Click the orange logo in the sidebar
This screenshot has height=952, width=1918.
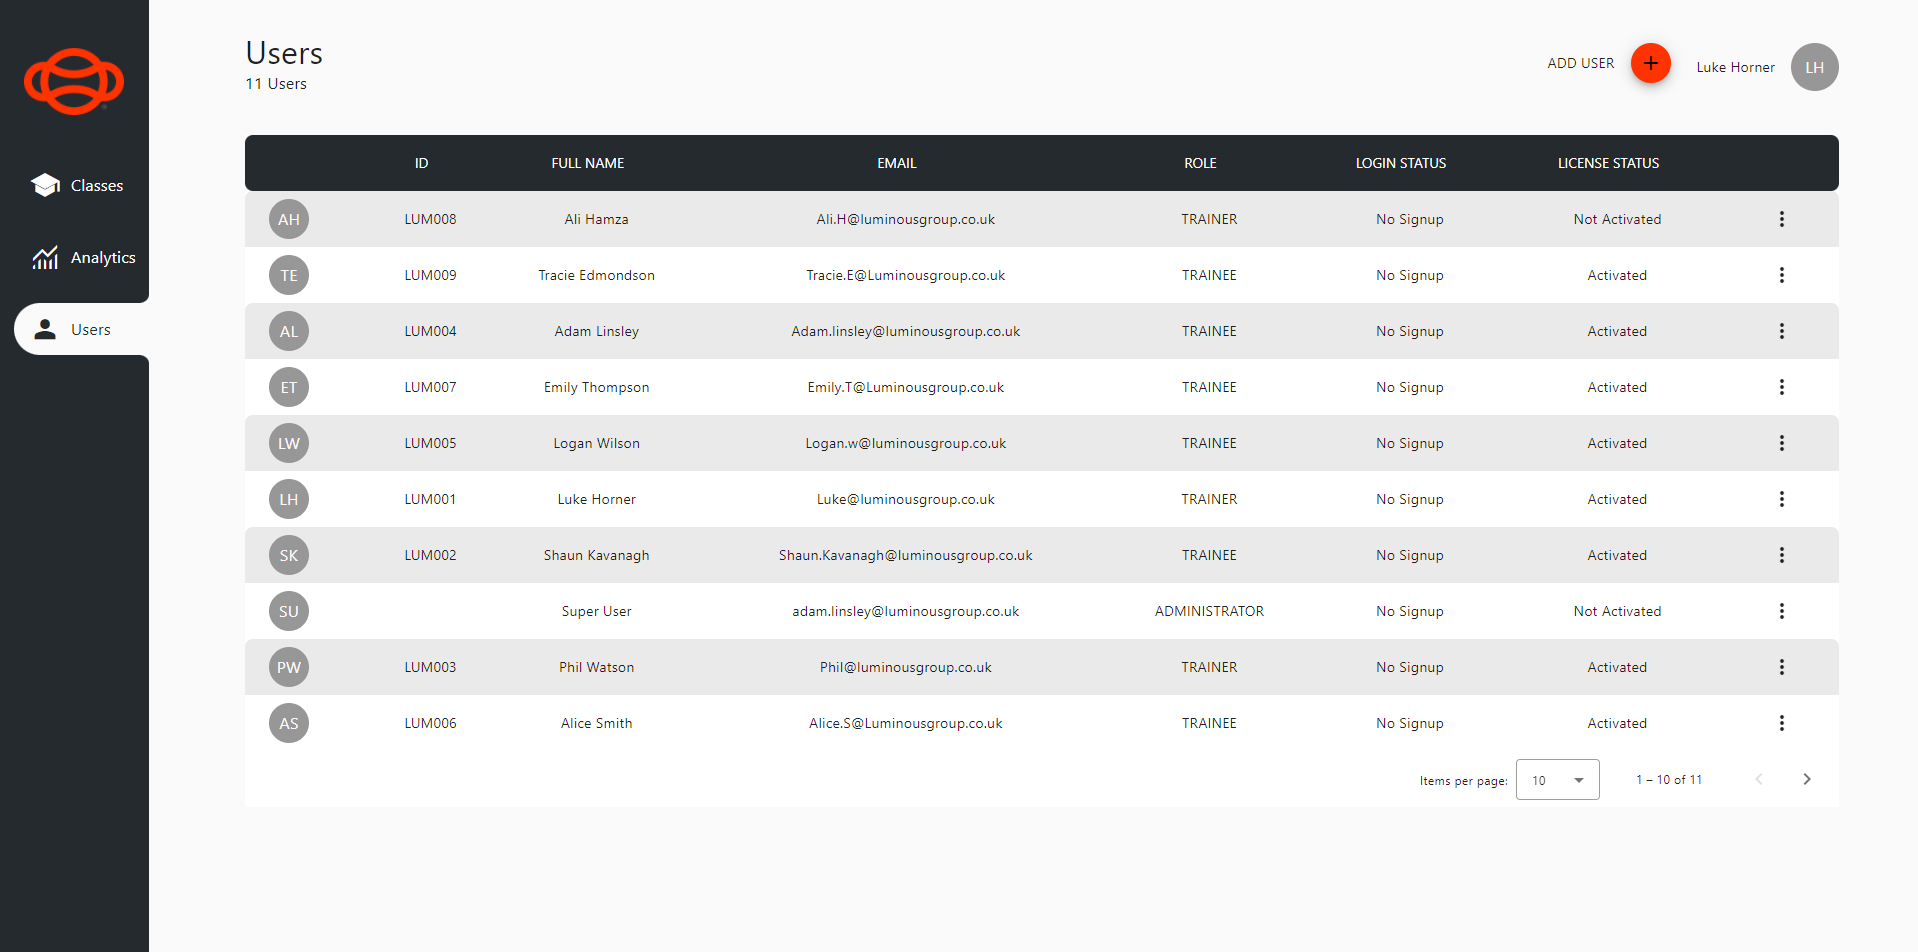[x=74, y=81]
